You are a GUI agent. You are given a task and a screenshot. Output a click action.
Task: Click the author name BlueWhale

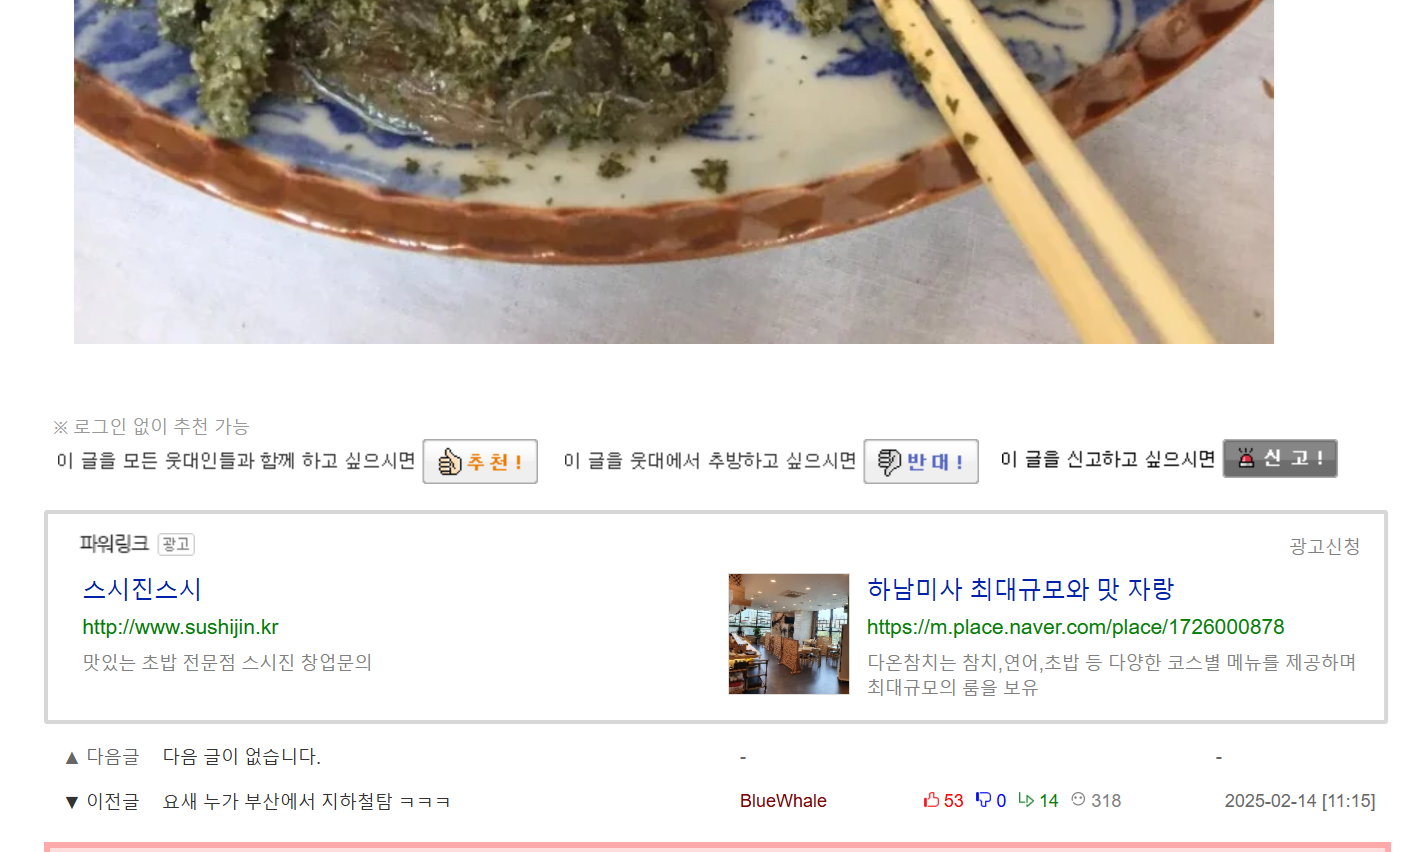(x=783, y=801)
